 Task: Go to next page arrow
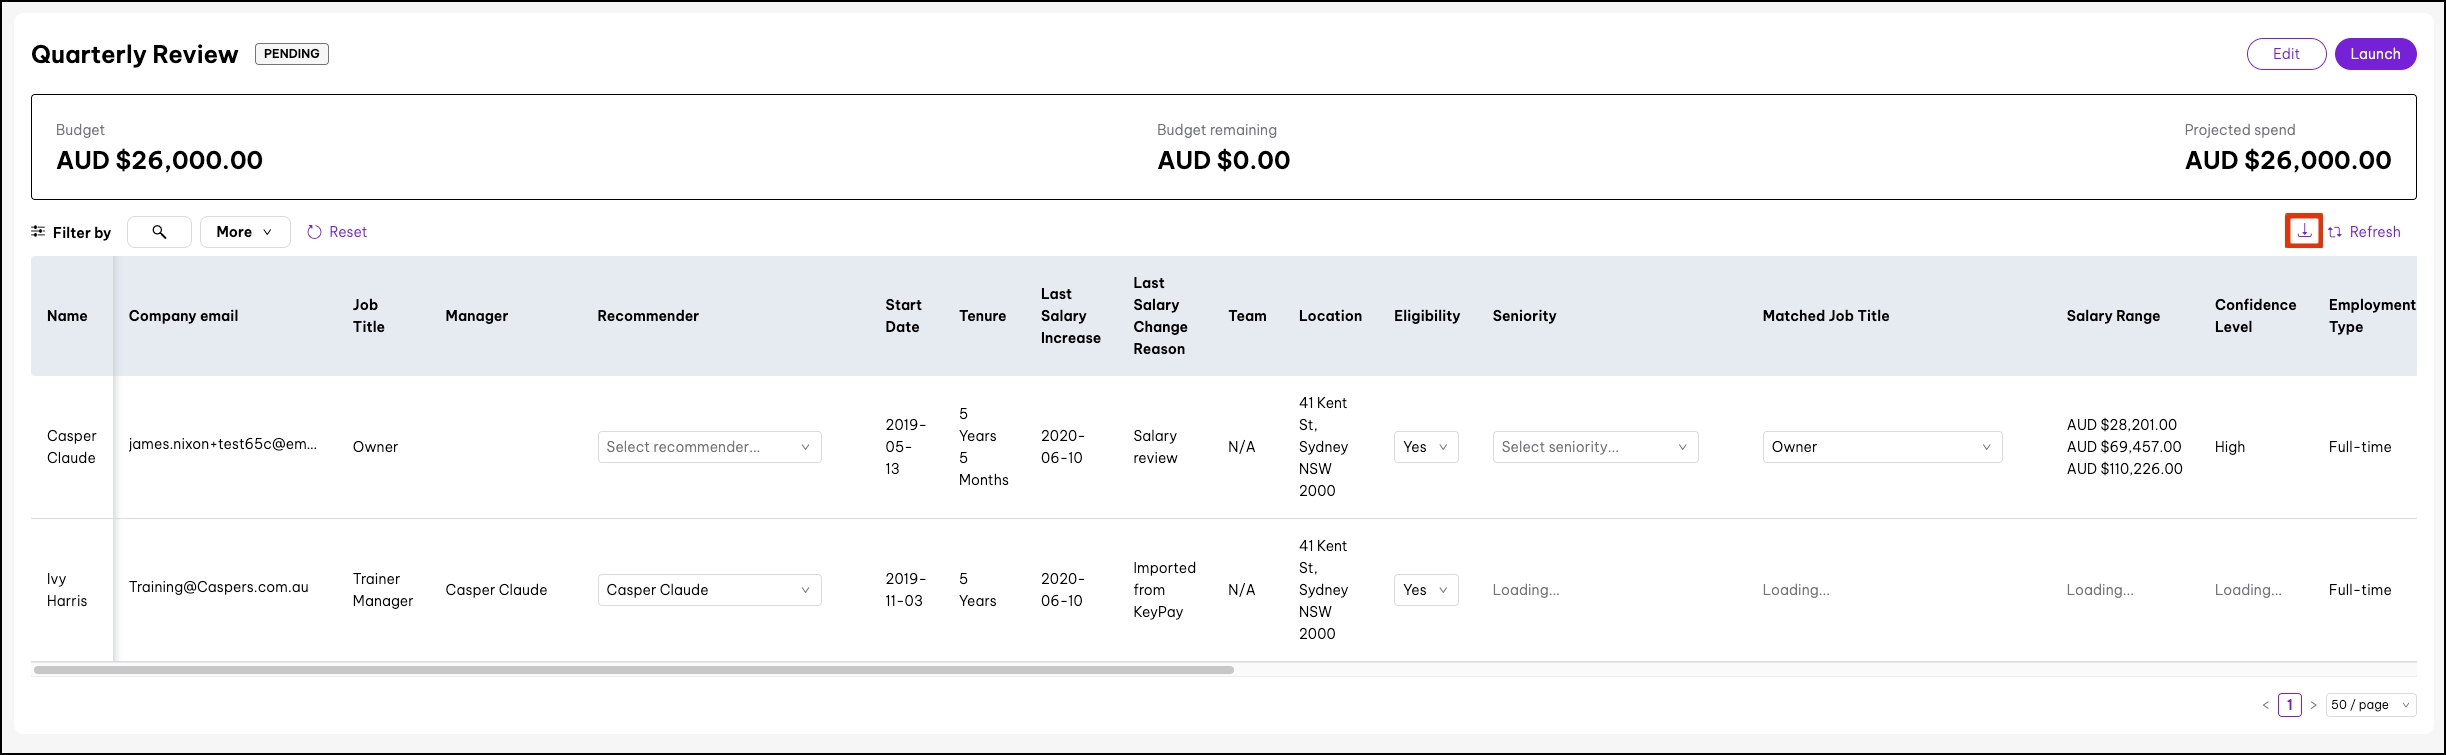click(2313, 705)
